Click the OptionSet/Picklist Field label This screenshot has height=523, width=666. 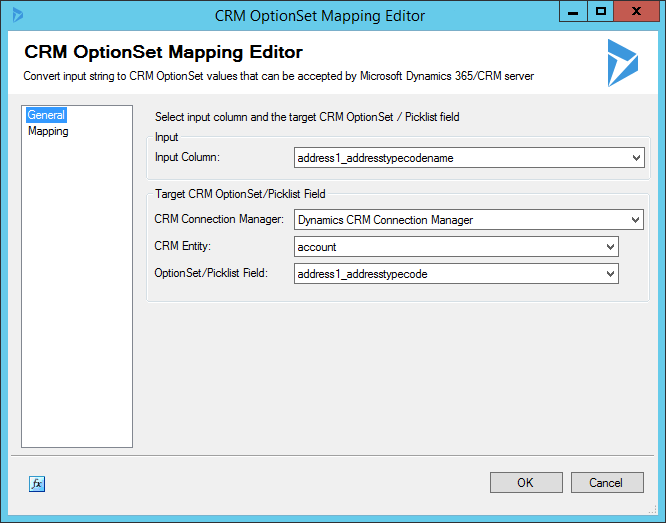(x=211, y=273)
